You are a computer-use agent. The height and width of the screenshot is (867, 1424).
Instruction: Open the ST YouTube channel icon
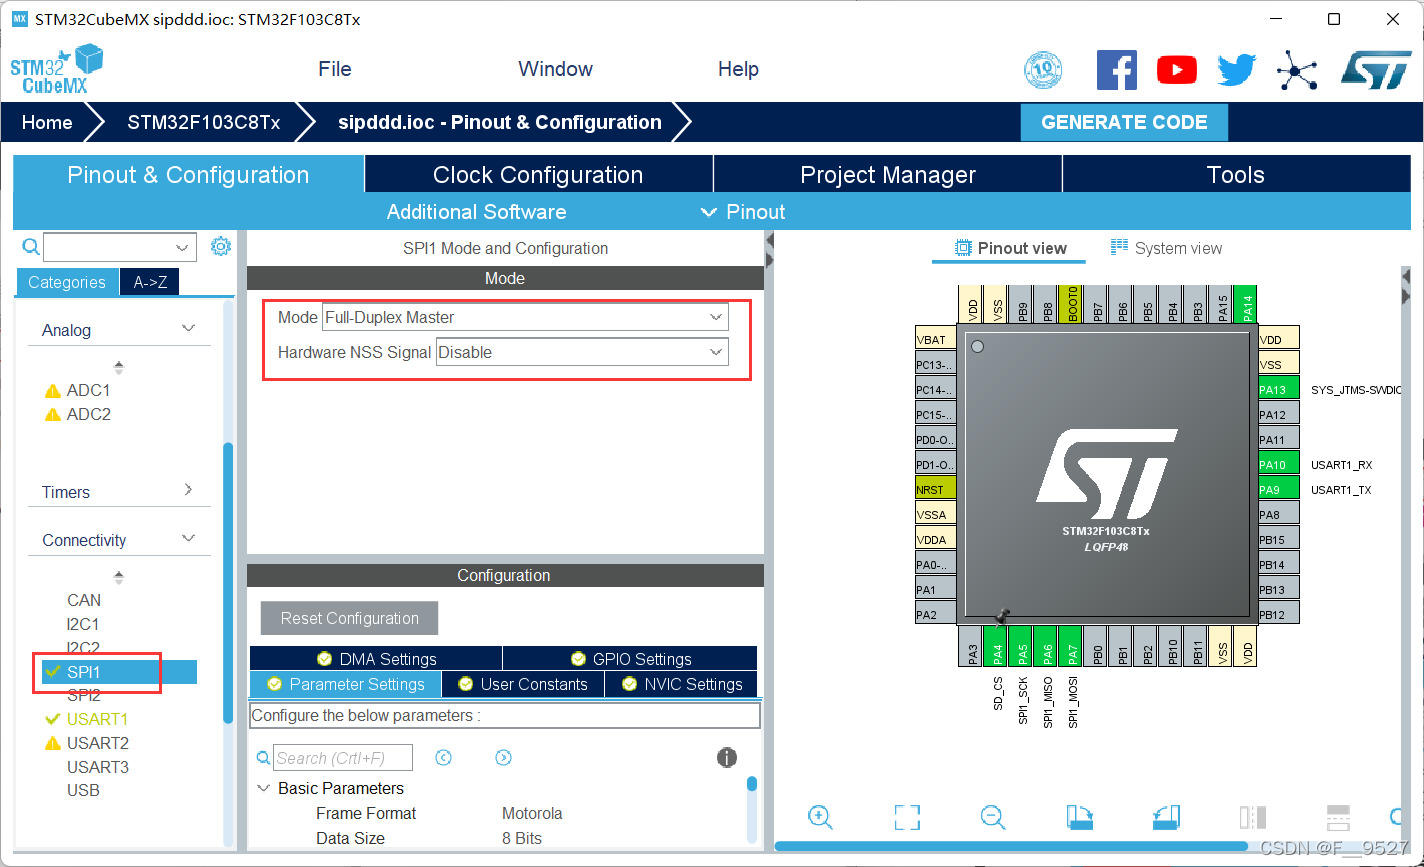(x=1177, y=70)
